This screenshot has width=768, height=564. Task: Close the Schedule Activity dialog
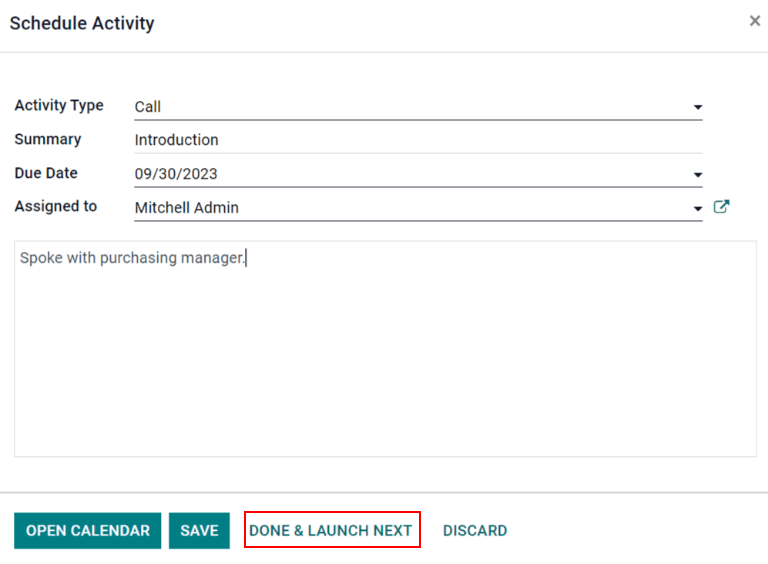754,21
